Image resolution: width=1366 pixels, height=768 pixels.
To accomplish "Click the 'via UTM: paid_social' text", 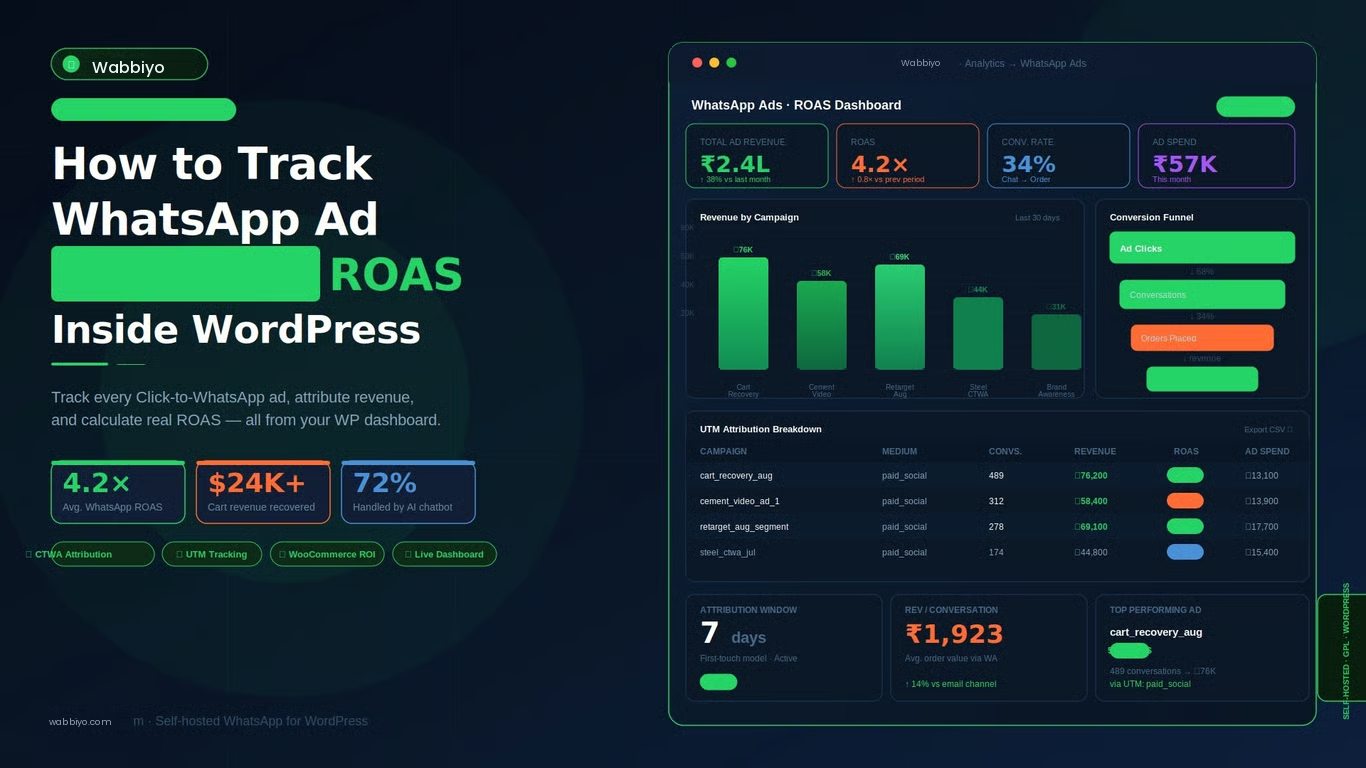I will coord(1150,684).
